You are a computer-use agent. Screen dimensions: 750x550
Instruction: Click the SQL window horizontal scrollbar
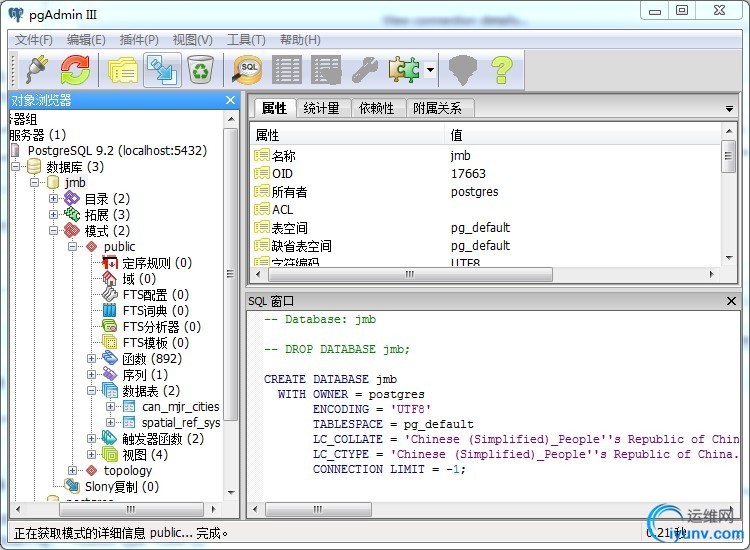318,509
